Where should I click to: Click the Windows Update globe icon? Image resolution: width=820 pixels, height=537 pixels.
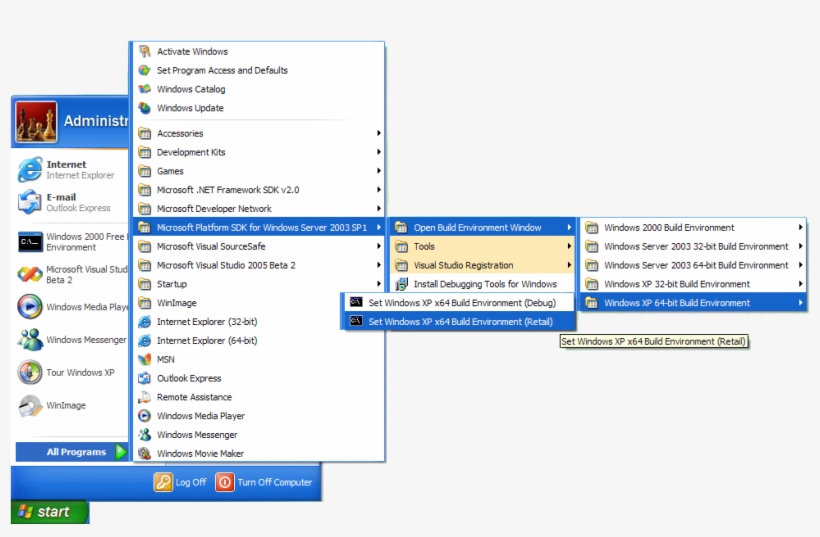tap(145, 108)
